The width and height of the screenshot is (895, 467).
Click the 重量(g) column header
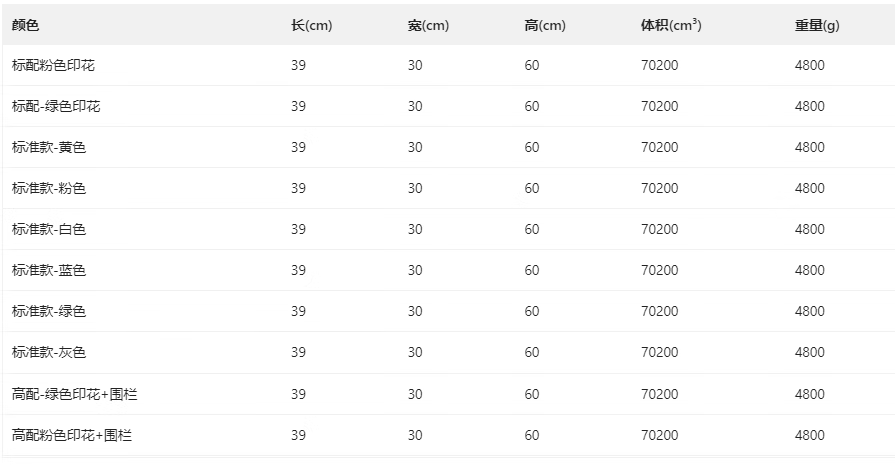click(817, 25)
